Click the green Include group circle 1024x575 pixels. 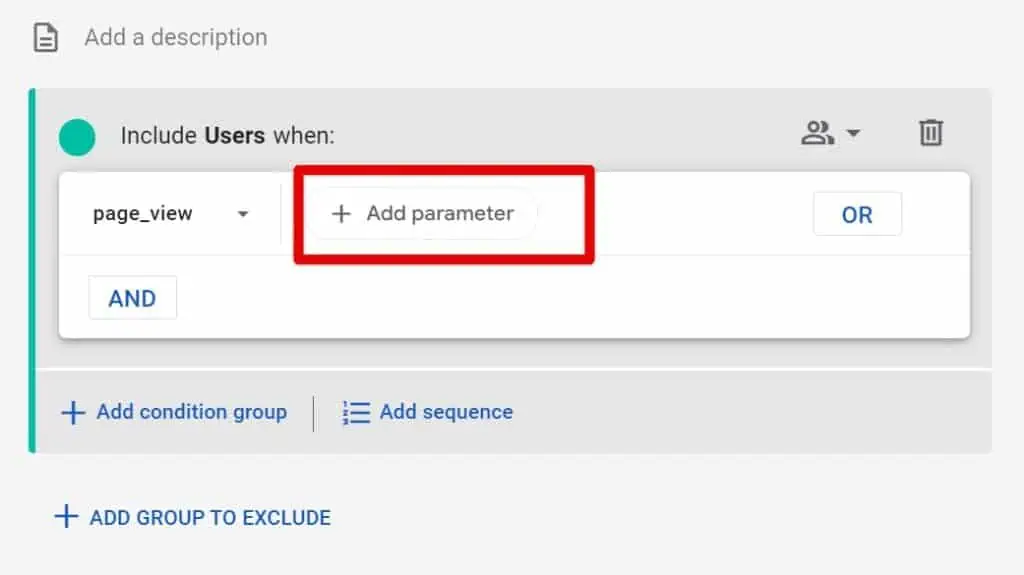click(77, 137)
